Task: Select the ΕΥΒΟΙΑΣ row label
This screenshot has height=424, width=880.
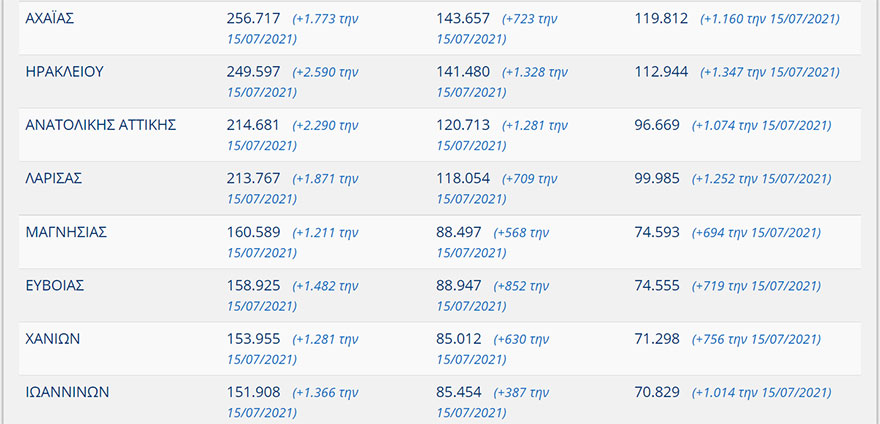Action: point(55,285)
